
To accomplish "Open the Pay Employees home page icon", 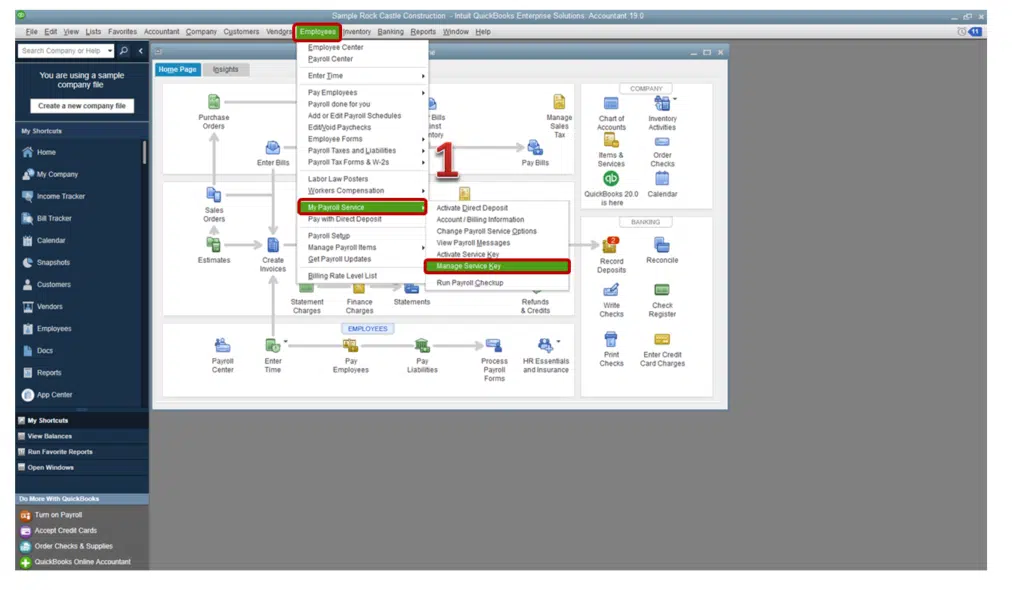I will coord(351,345).
